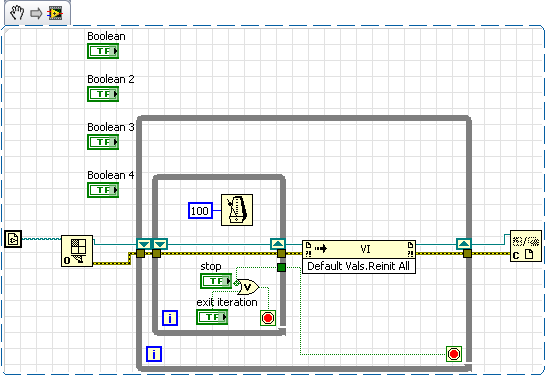This screenshot has width=546, height=376.
Task: Click the Open VI Reference node
Action: (77, 251)
